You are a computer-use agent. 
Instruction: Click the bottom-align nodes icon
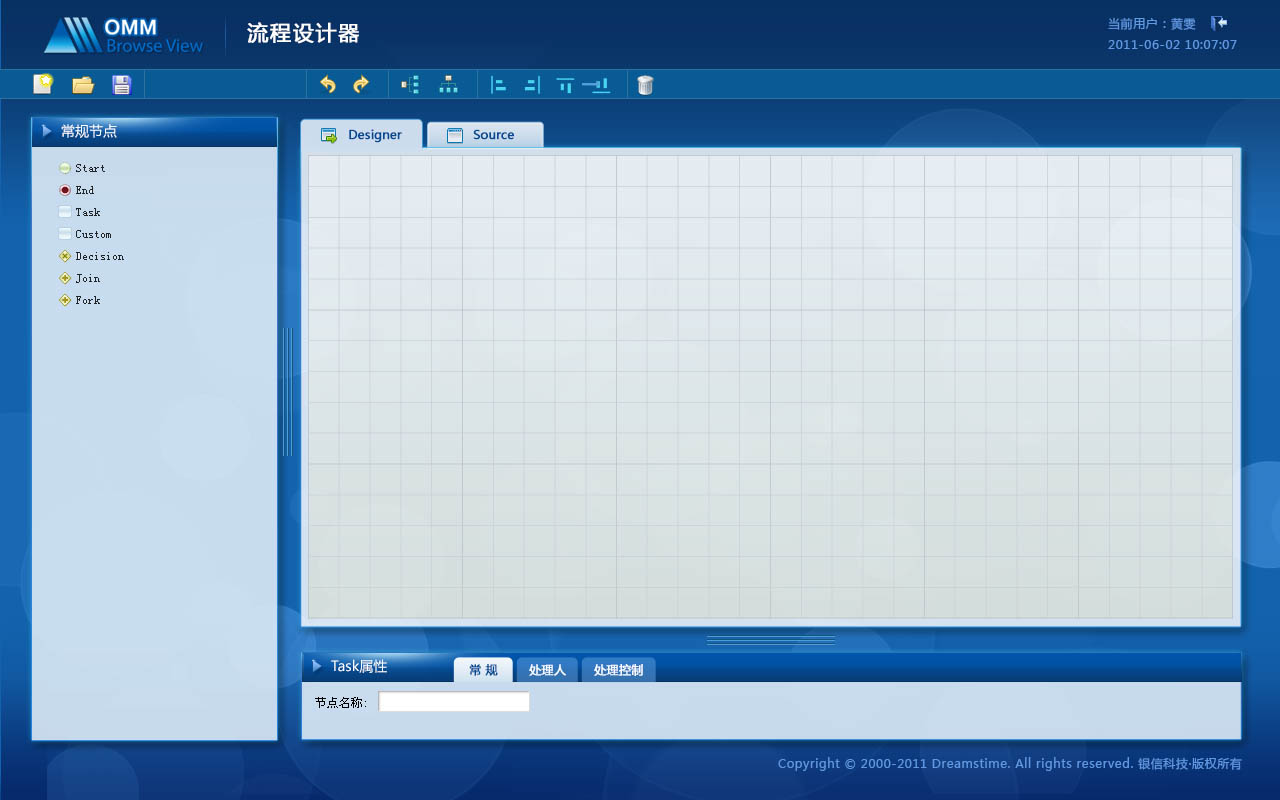coord(597,84)
